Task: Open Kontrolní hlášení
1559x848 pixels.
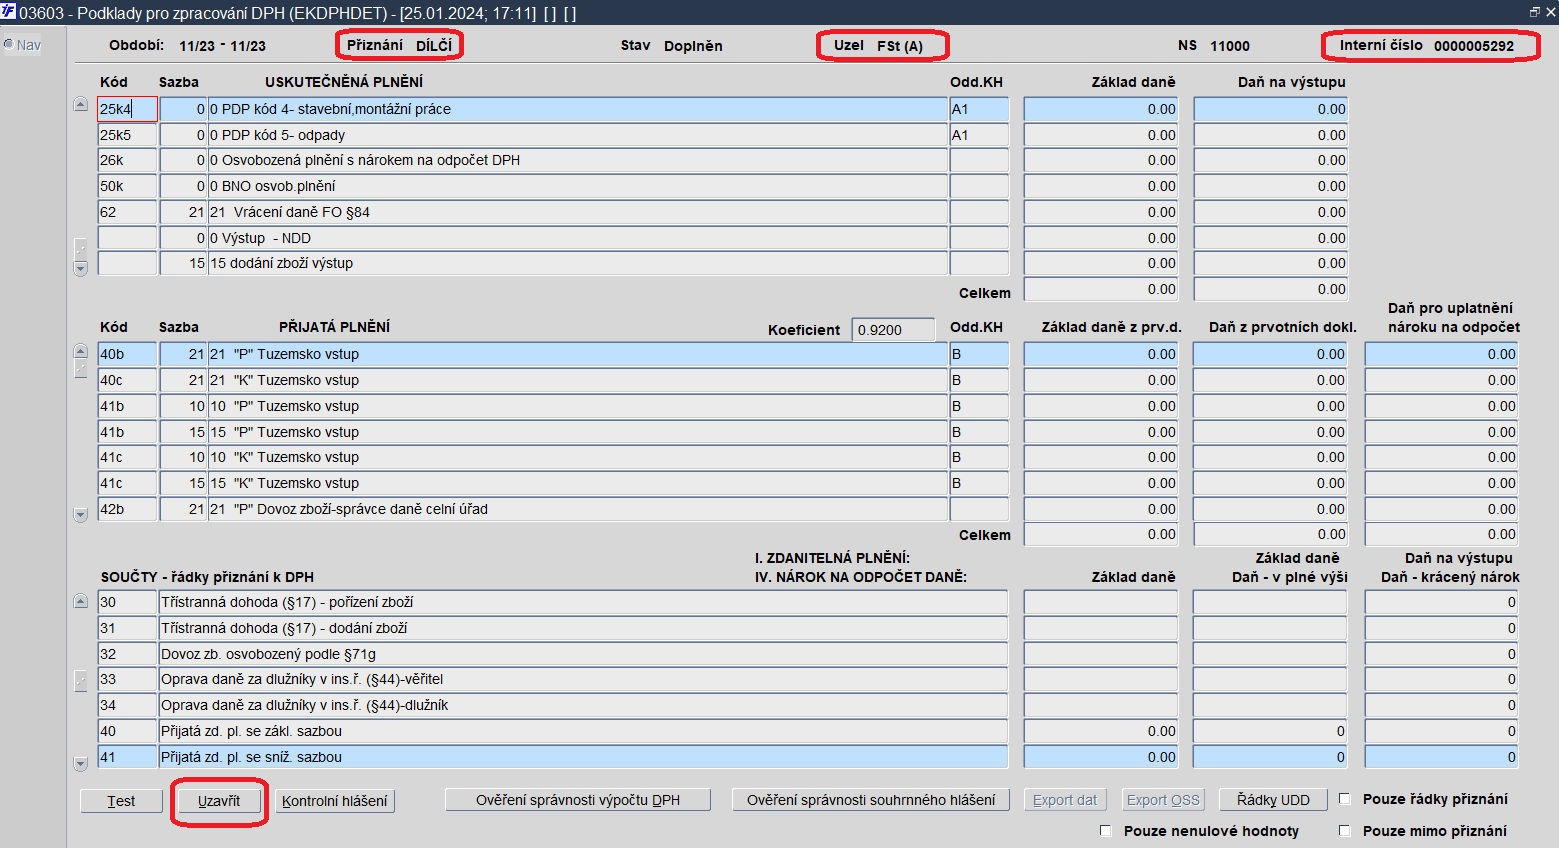Action: click(x=335, y=801)
